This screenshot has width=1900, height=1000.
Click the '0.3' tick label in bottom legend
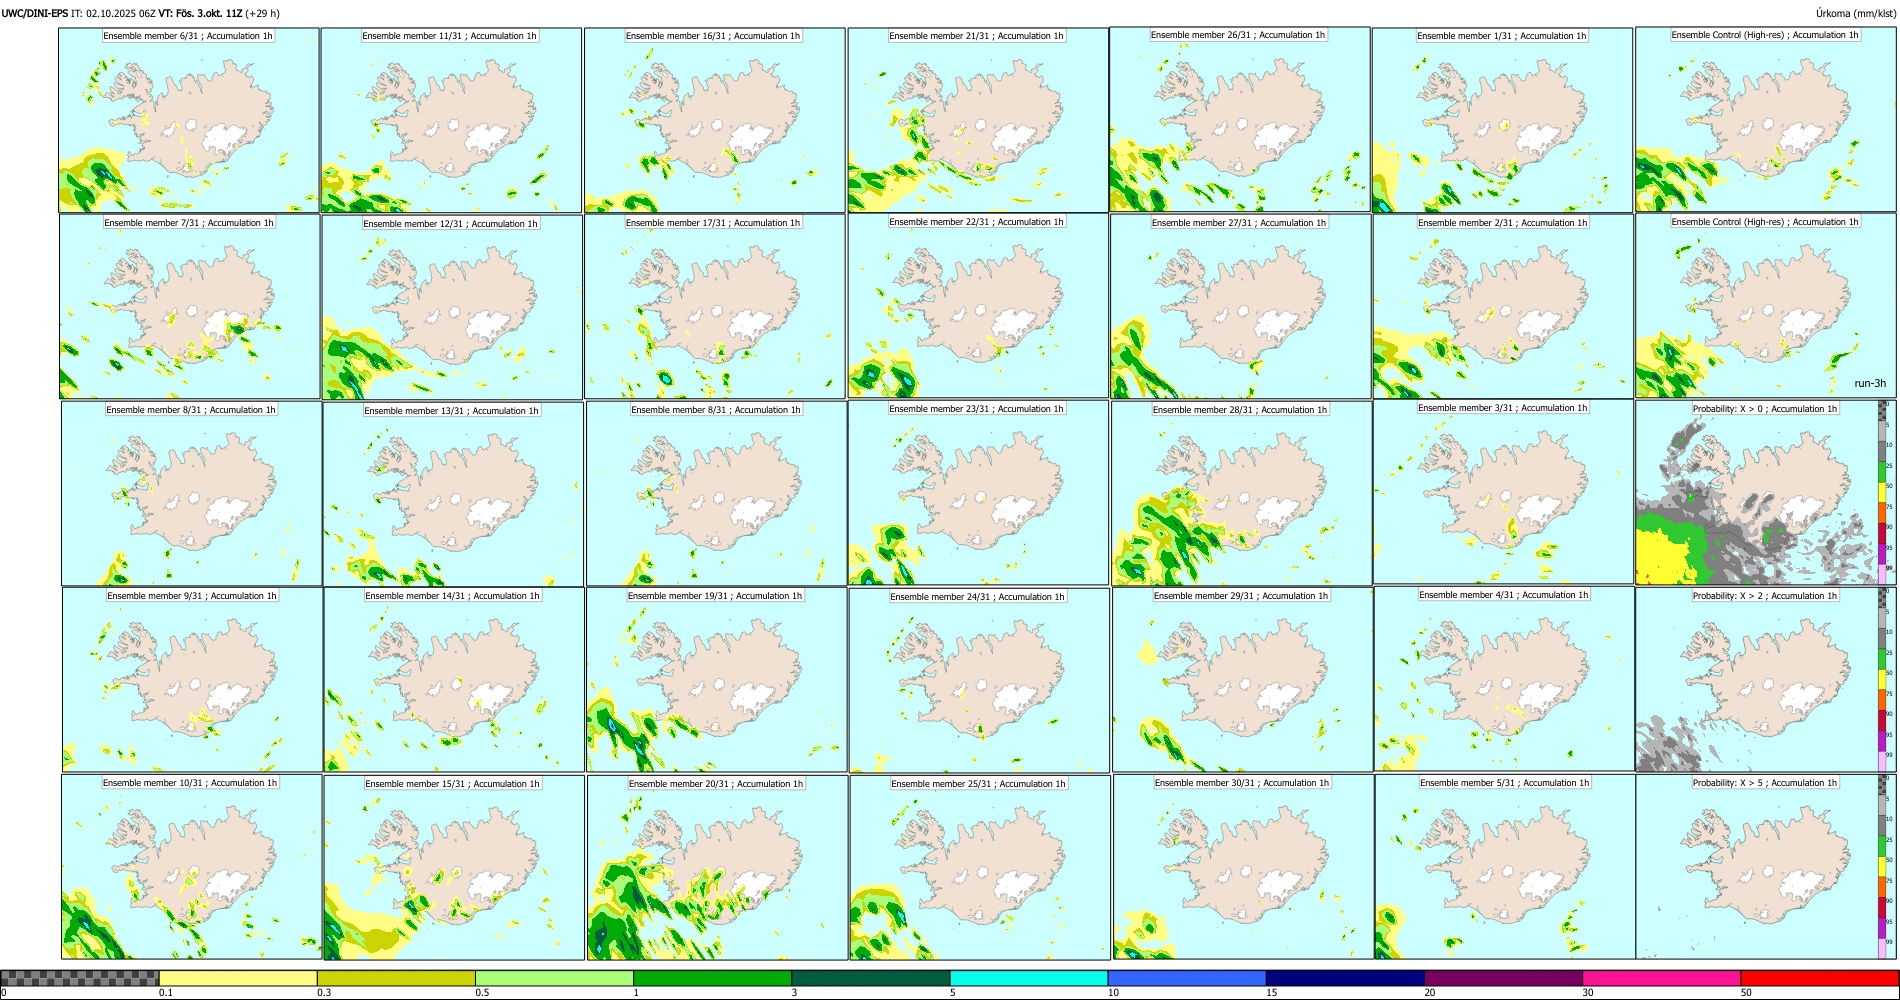[x=324, y=993]
